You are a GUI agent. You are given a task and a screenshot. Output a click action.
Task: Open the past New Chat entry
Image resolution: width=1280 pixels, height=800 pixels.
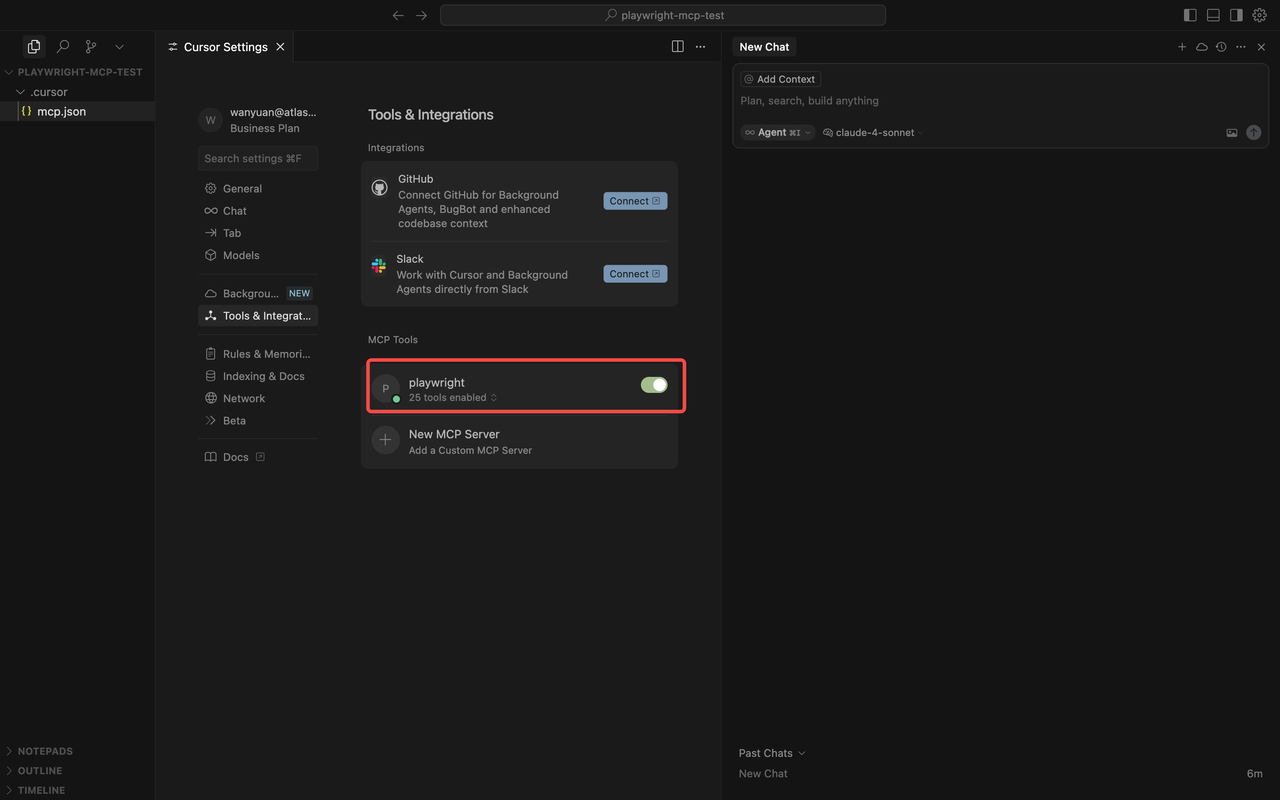coord(1000,774)
